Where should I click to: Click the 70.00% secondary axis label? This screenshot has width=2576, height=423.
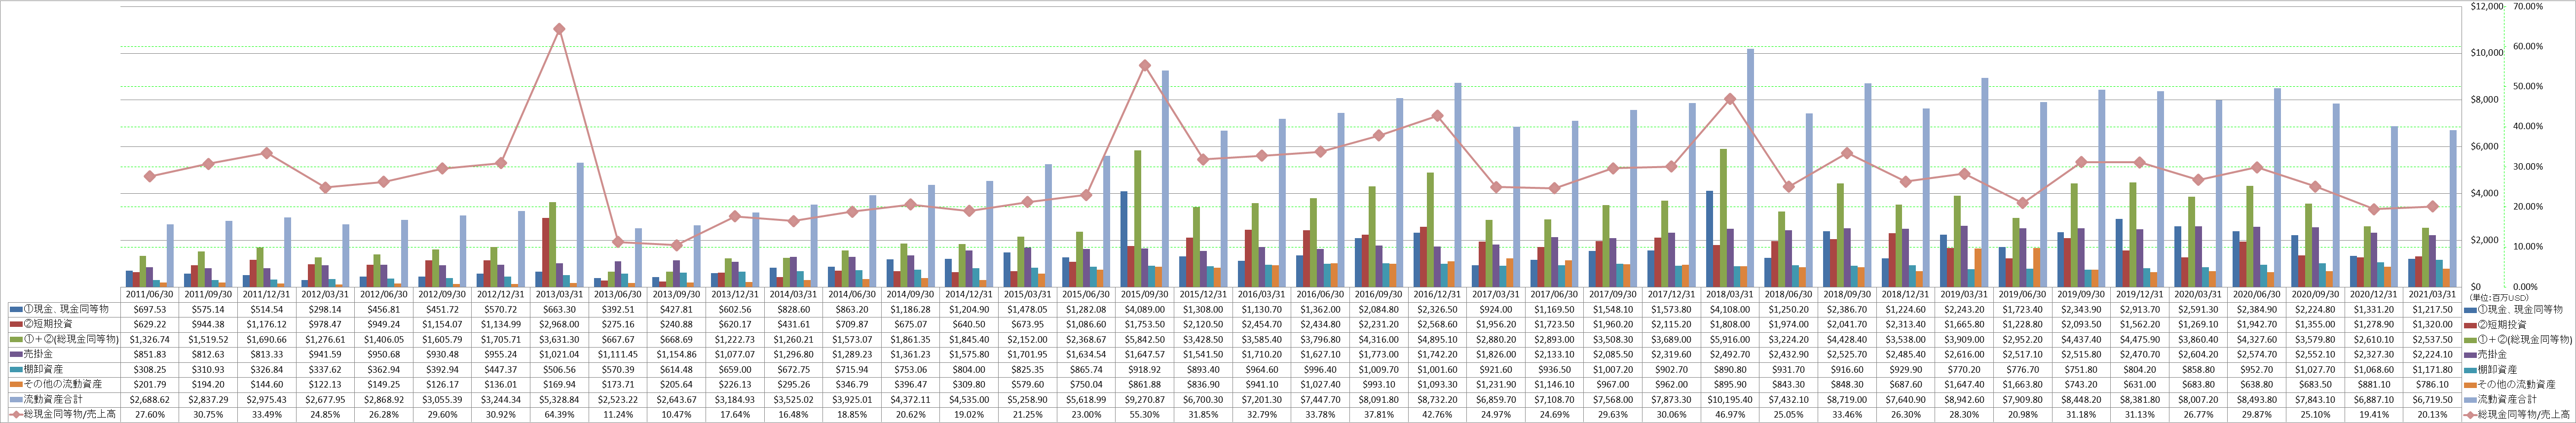2527,6
